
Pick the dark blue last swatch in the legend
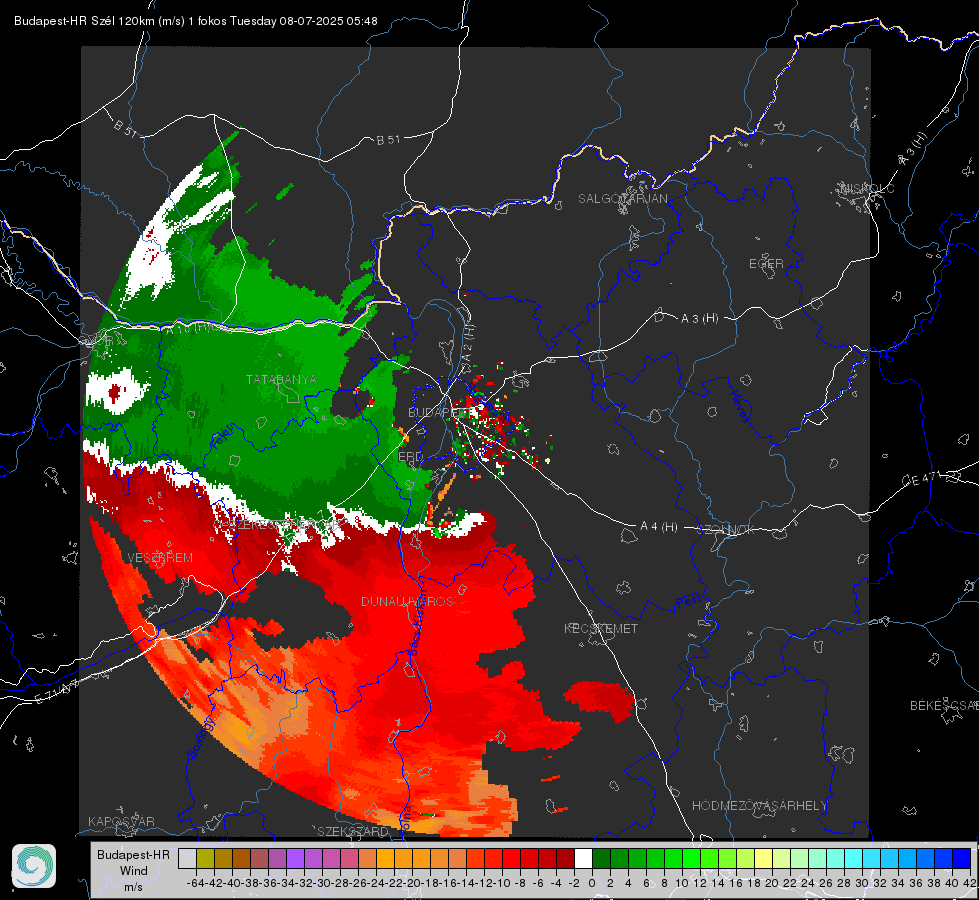pos(962,859)
